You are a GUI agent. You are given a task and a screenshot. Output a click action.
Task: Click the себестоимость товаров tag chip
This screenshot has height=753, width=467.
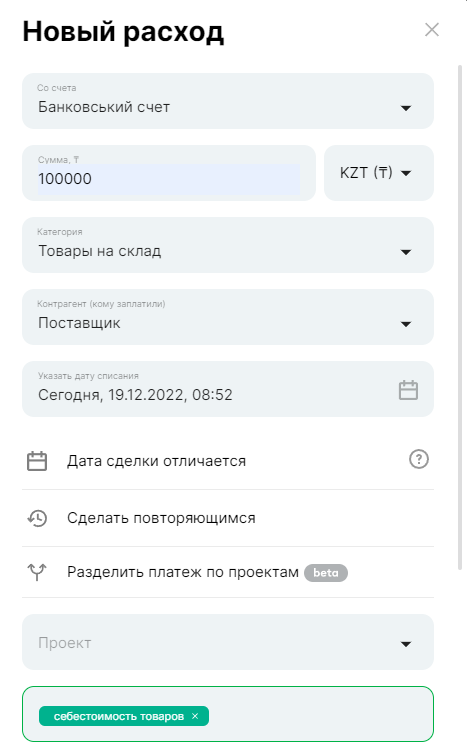tap(119, 716)
